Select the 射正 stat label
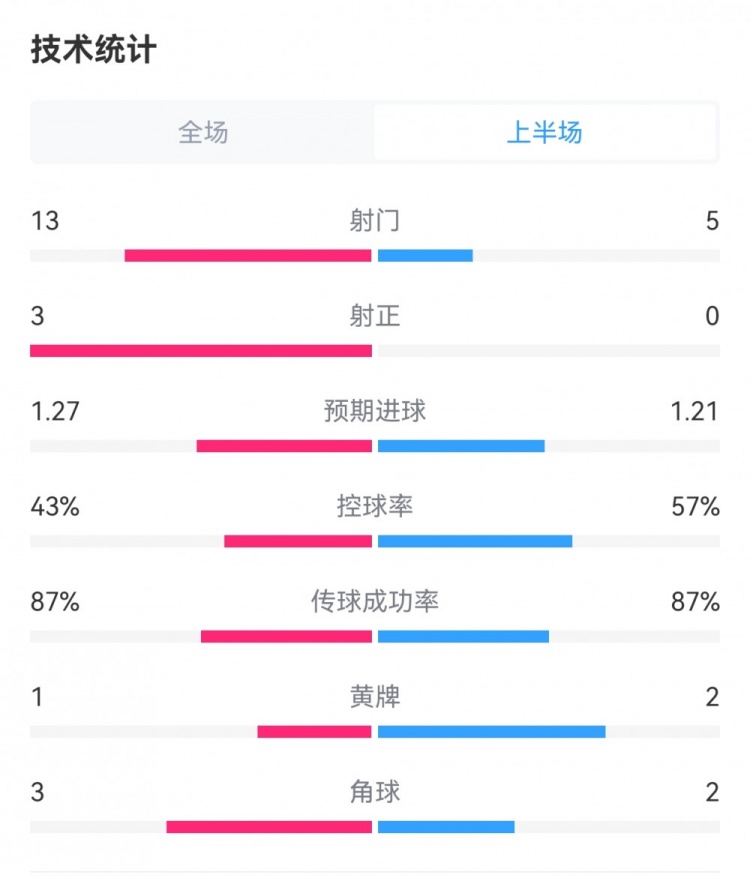The height and width of the screenshot is (878, 750). point(375,317)
